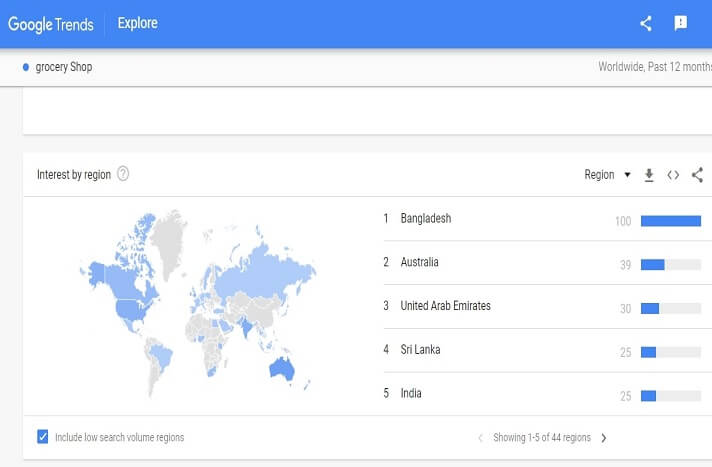Click the blue dot beside grocery Shop
Viewport: 712px width, 467px height.
coord(26,67)
